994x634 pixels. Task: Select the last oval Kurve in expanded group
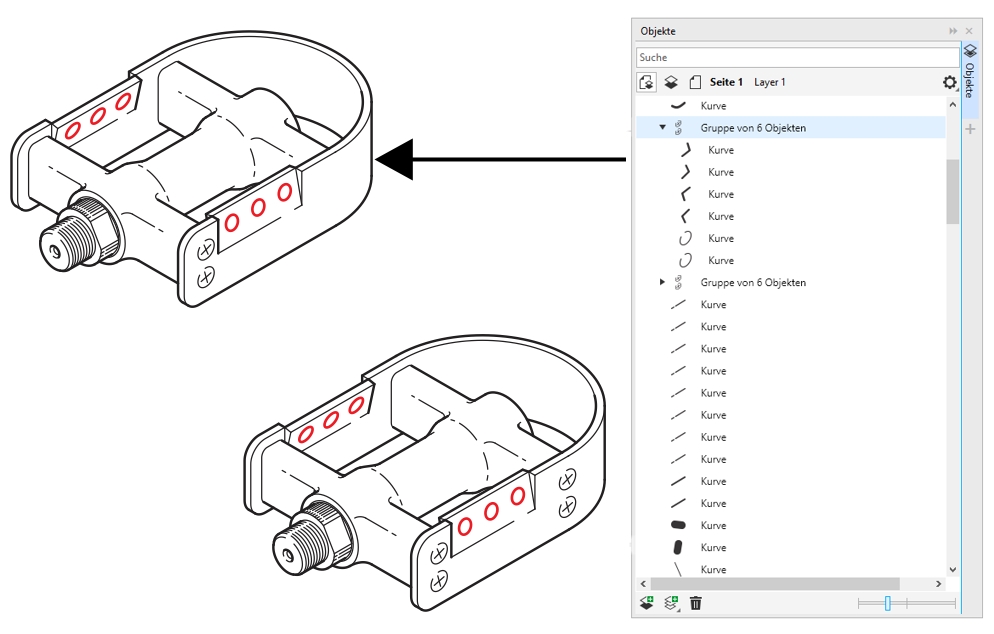tap(720, 260)
